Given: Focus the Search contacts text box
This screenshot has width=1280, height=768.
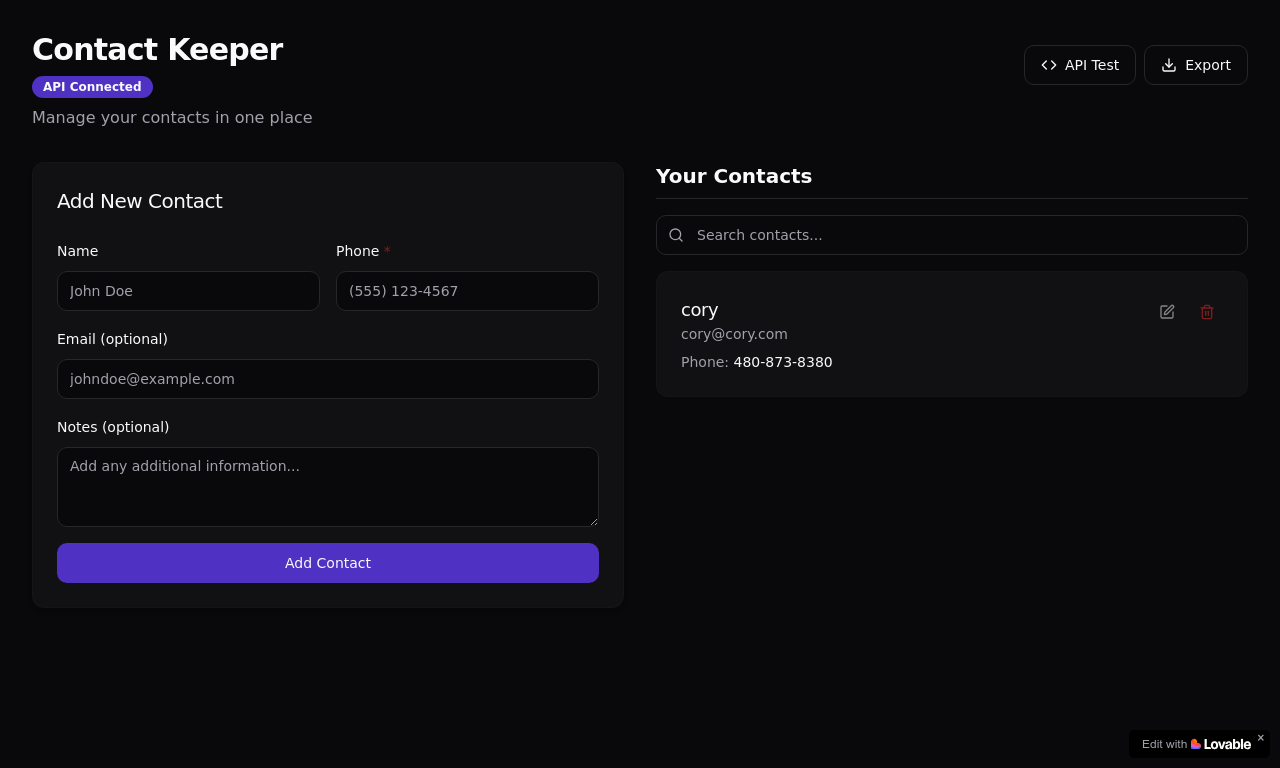Looking at the screenshot, I should click(x=960, y=235).
